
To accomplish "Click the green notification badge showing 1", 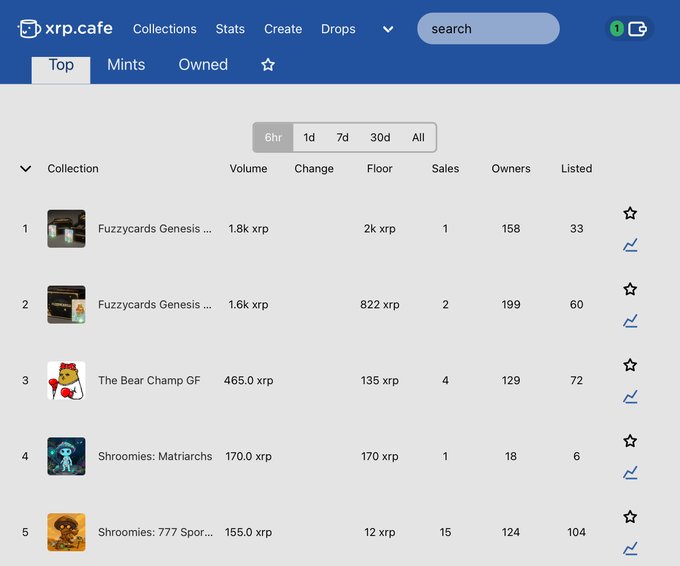I will [616, 29].
